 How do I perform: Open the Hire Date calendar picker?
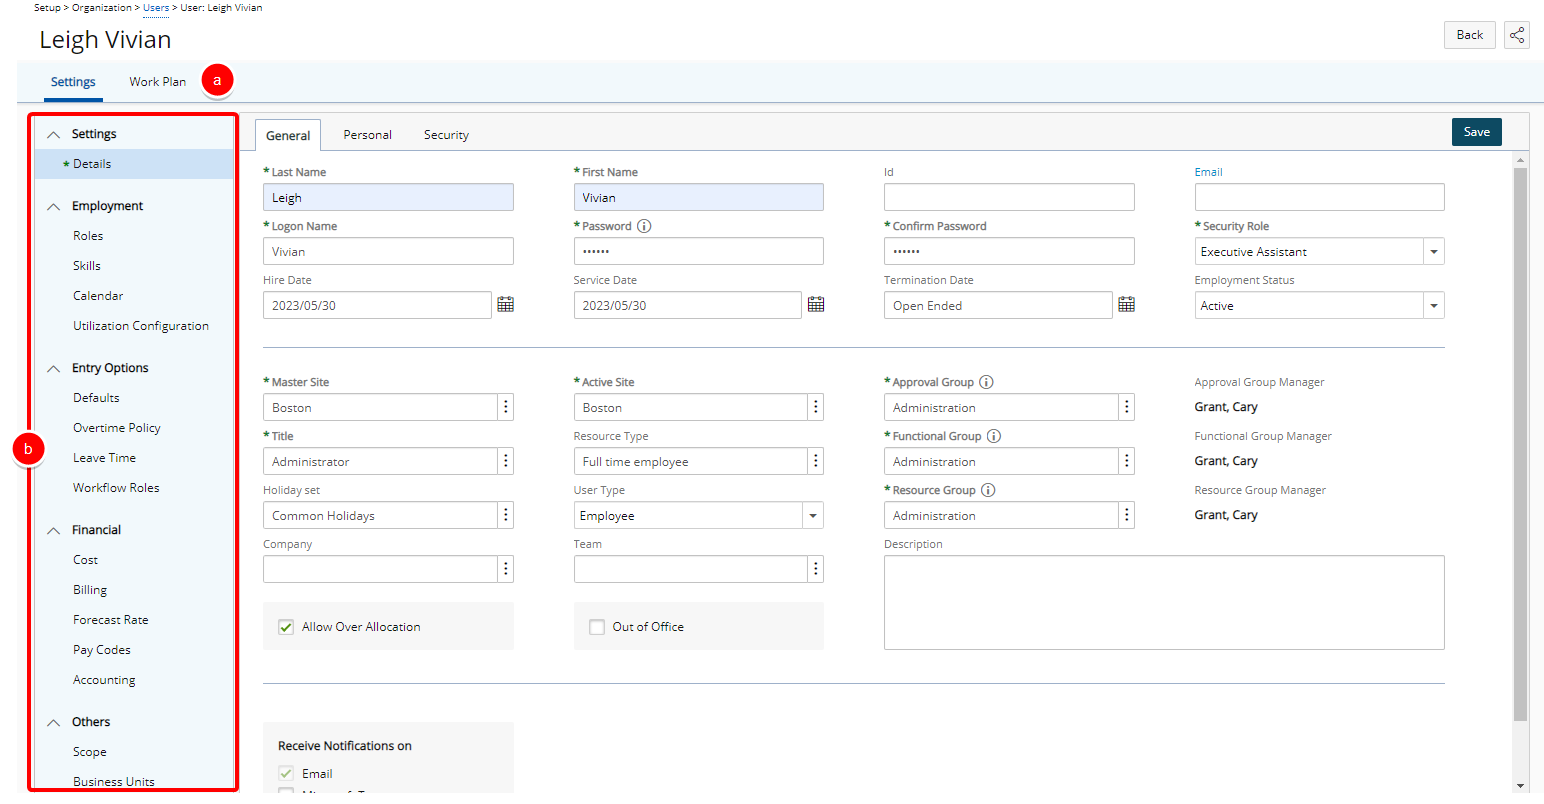pyautogui.click(x=506, y=304)
